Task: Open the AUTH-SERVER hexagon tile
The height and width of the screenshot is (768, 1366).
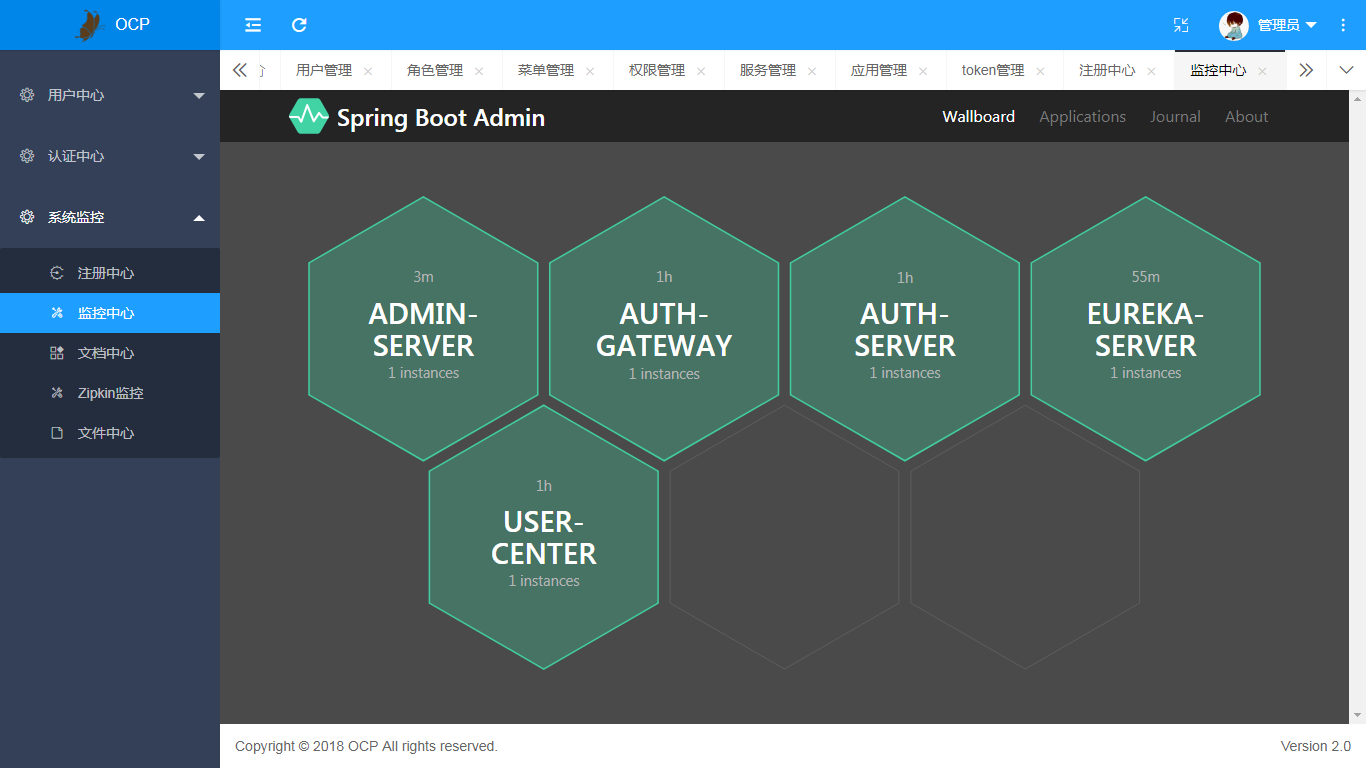Action: pos(905,328)
